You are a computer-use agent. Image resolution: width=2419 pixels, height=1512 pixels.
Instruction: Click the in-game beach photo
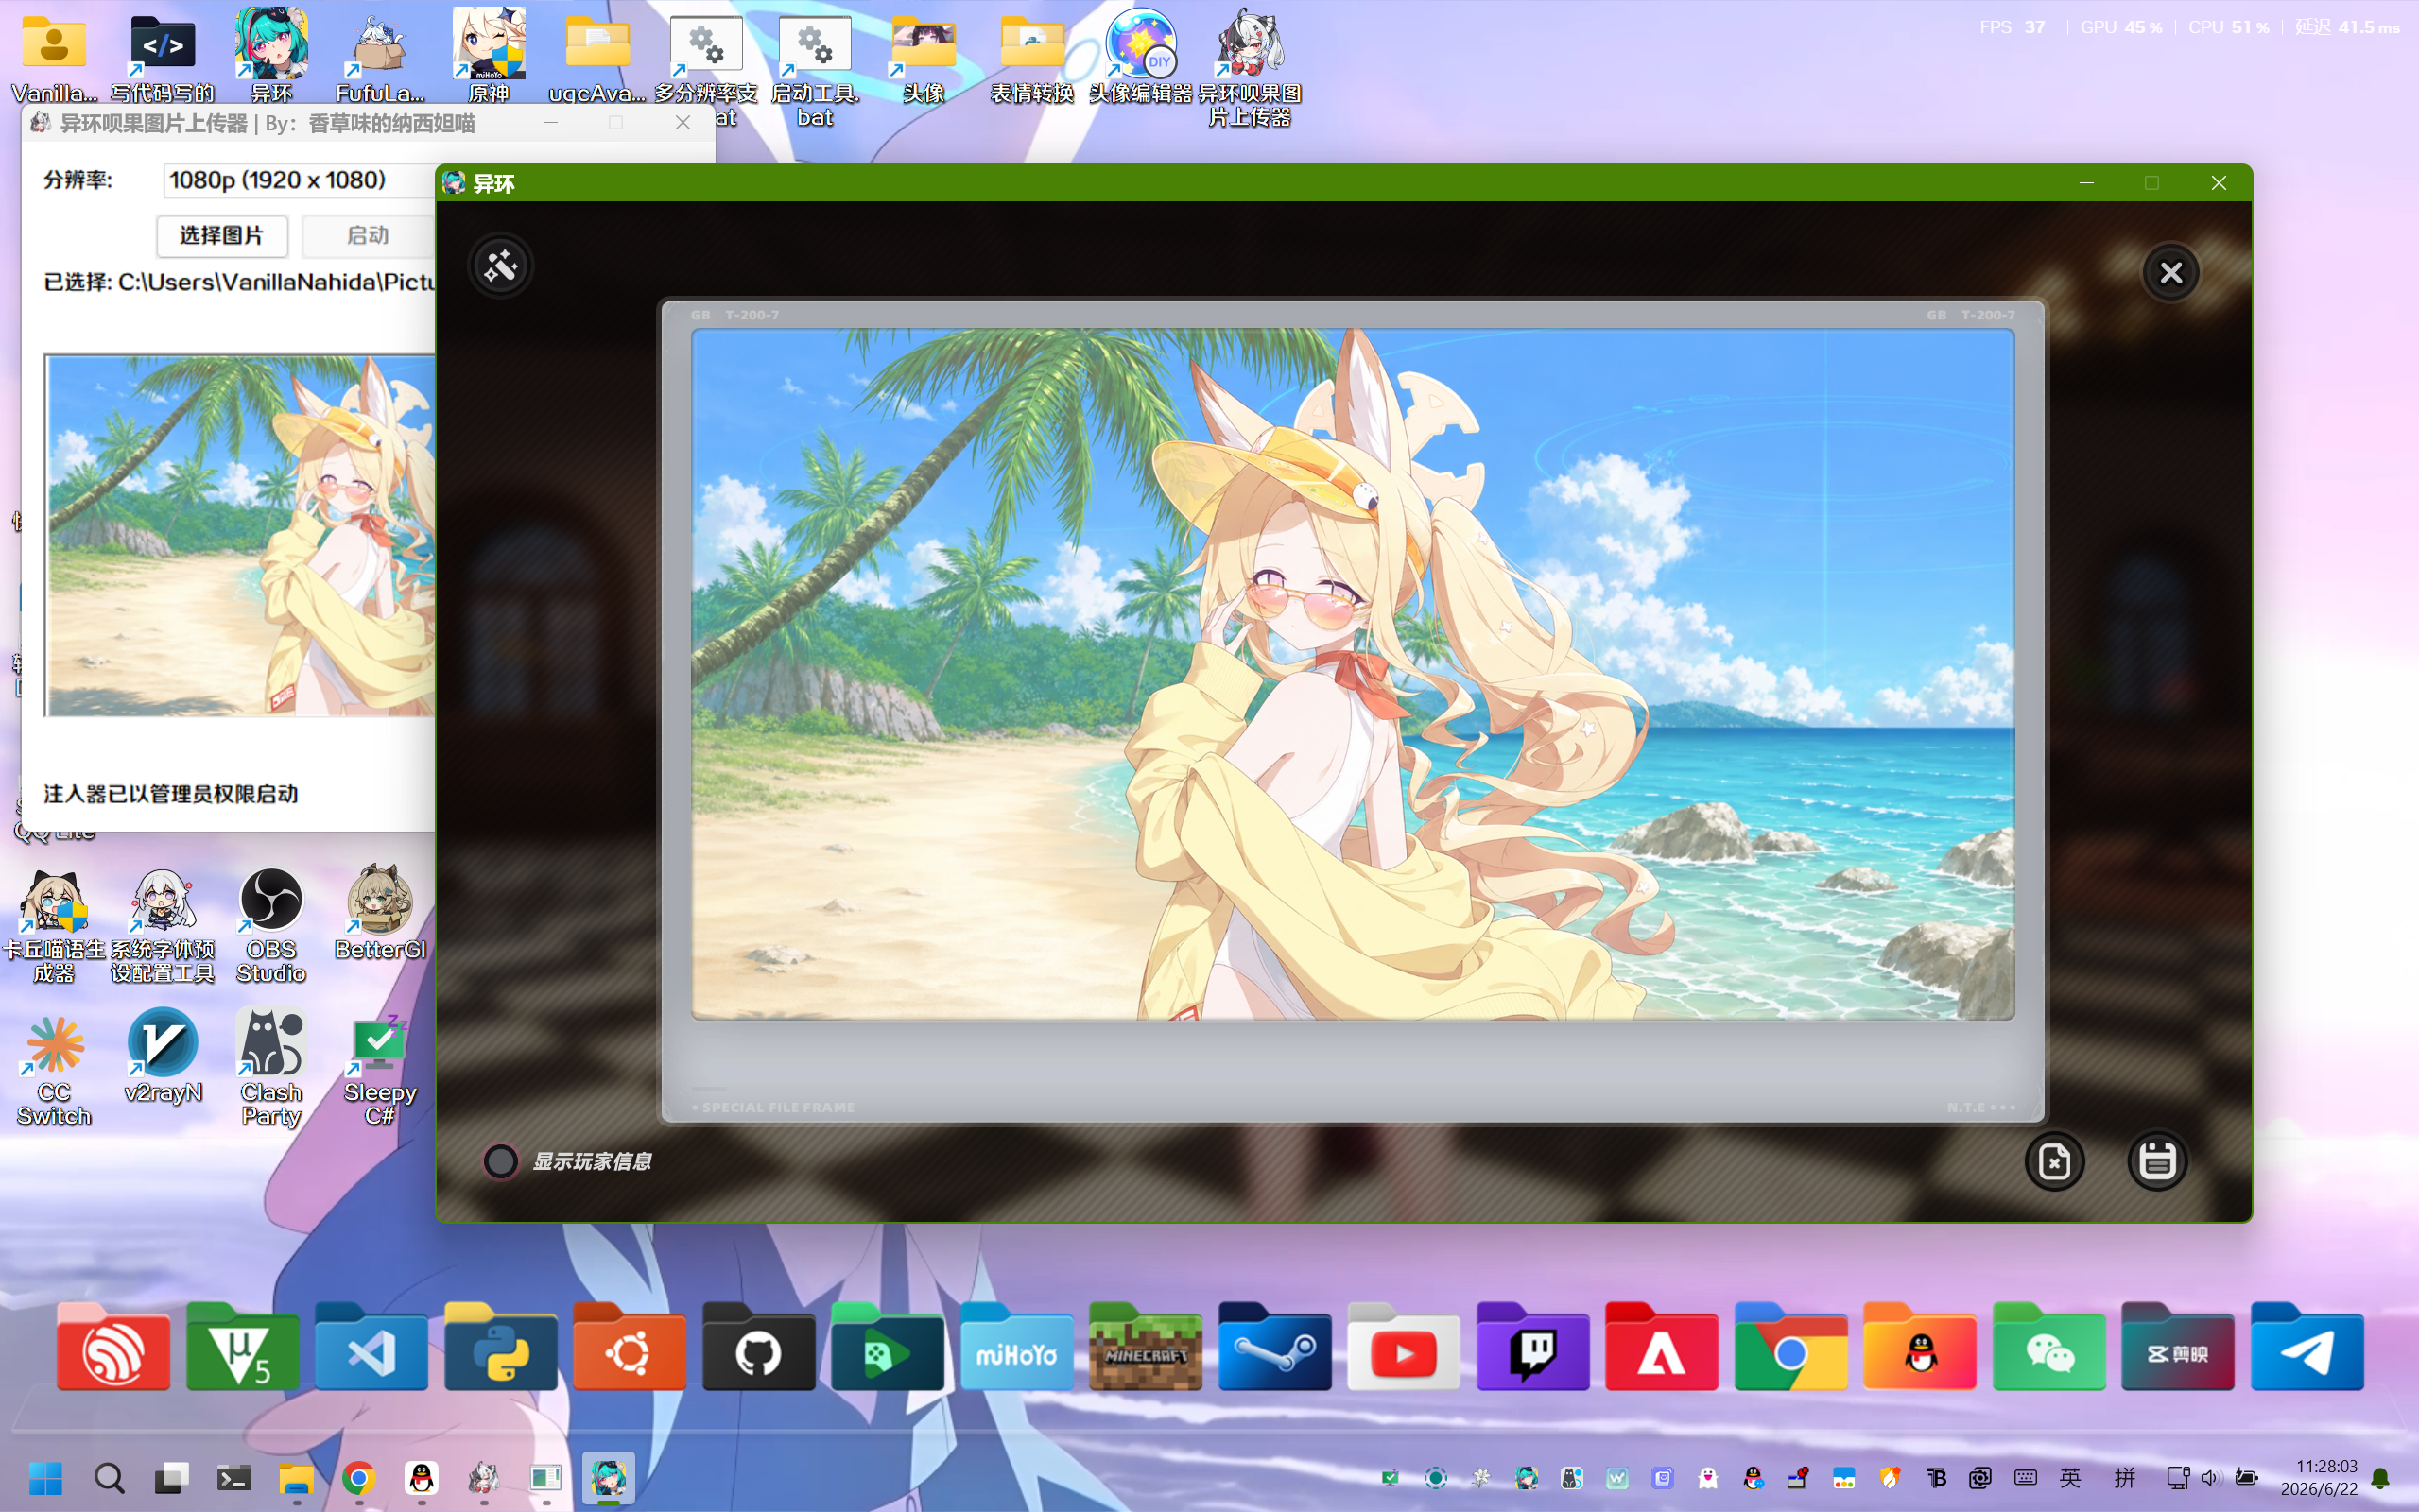tap(1352, 674)
